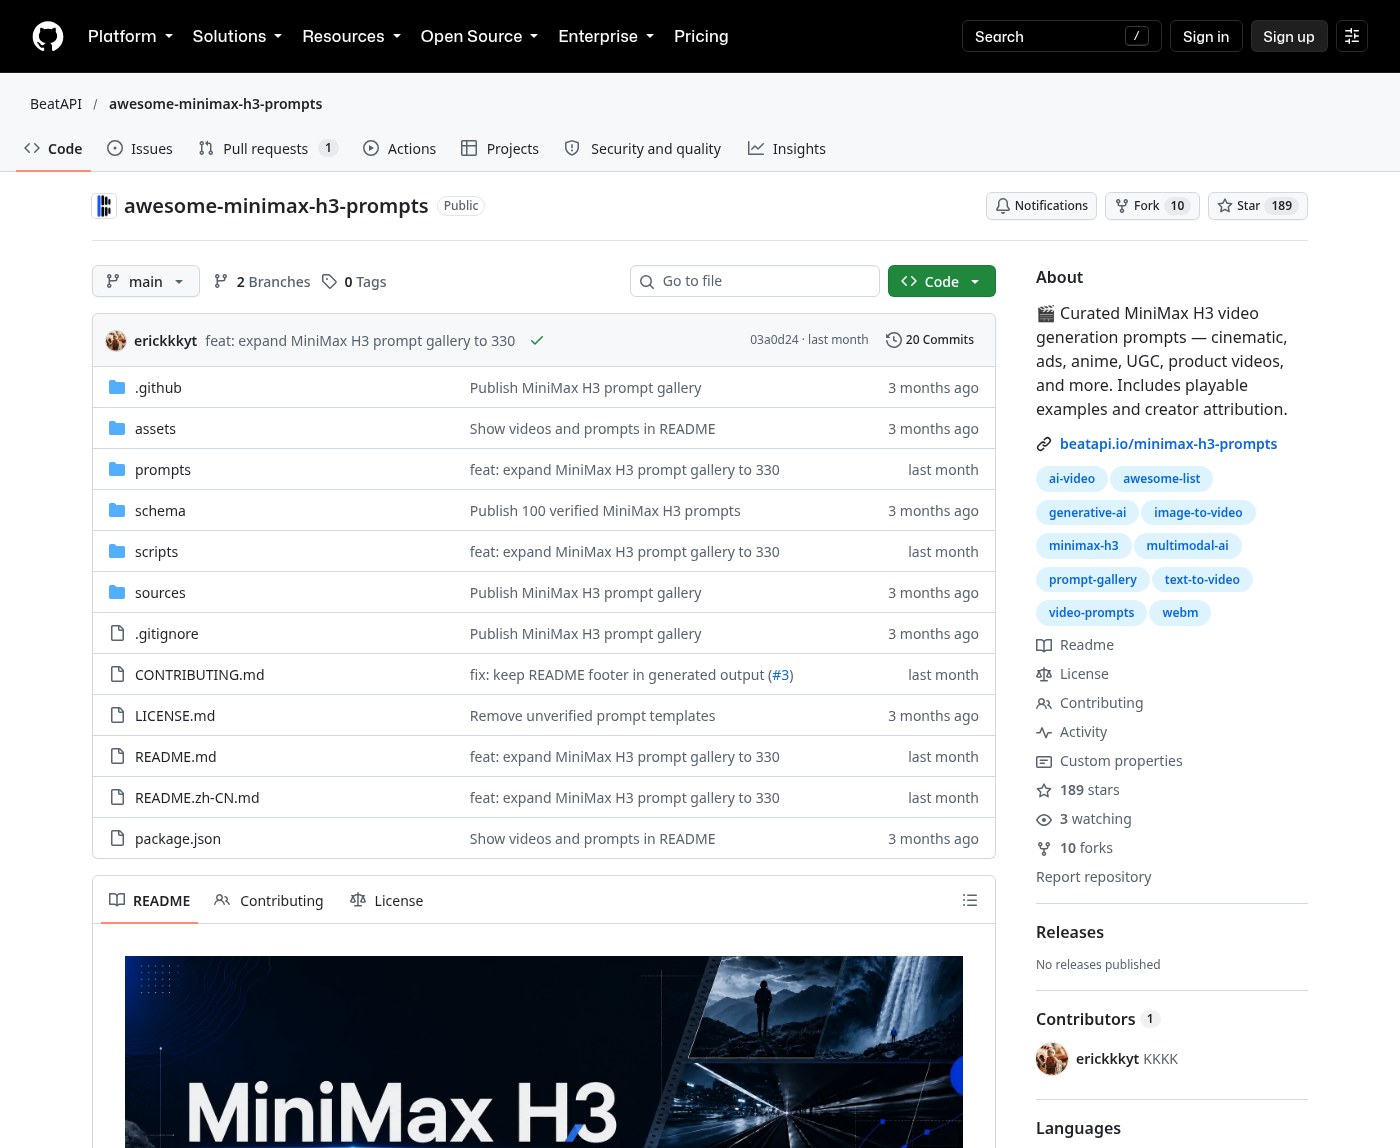Open the main branch selector dropdown
The height and width of the screenshot is (1148, 1400).
point(146,281)
